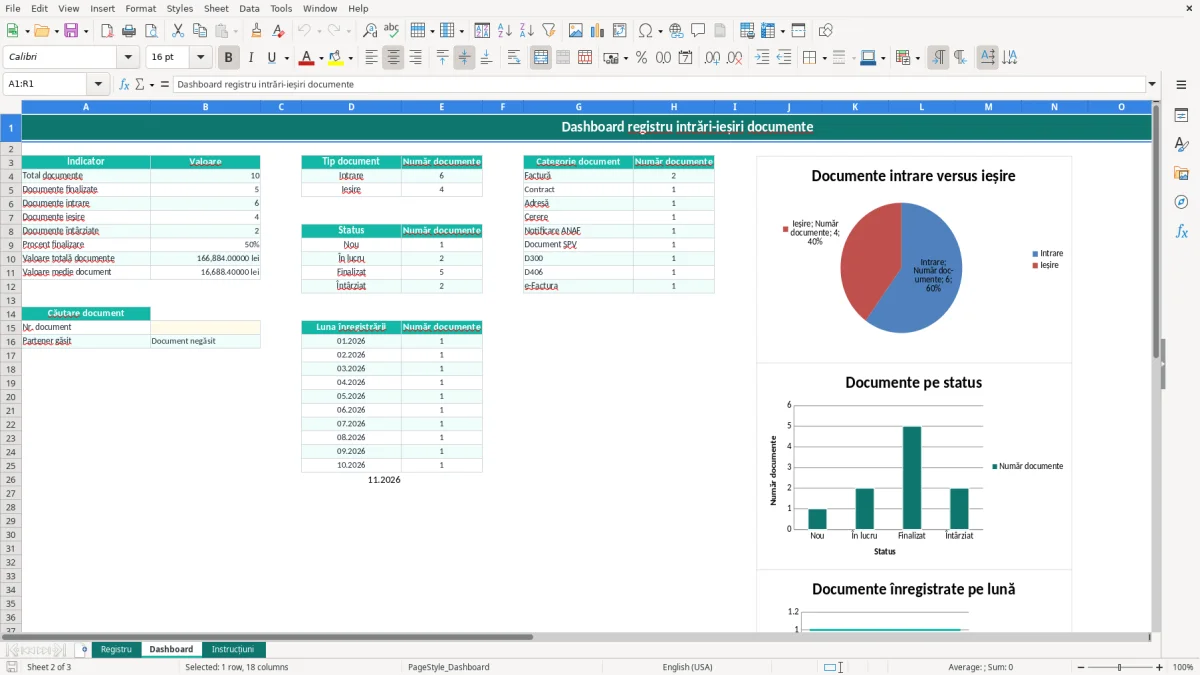Open the Font Name dropdown arrow

click(128, 58)
